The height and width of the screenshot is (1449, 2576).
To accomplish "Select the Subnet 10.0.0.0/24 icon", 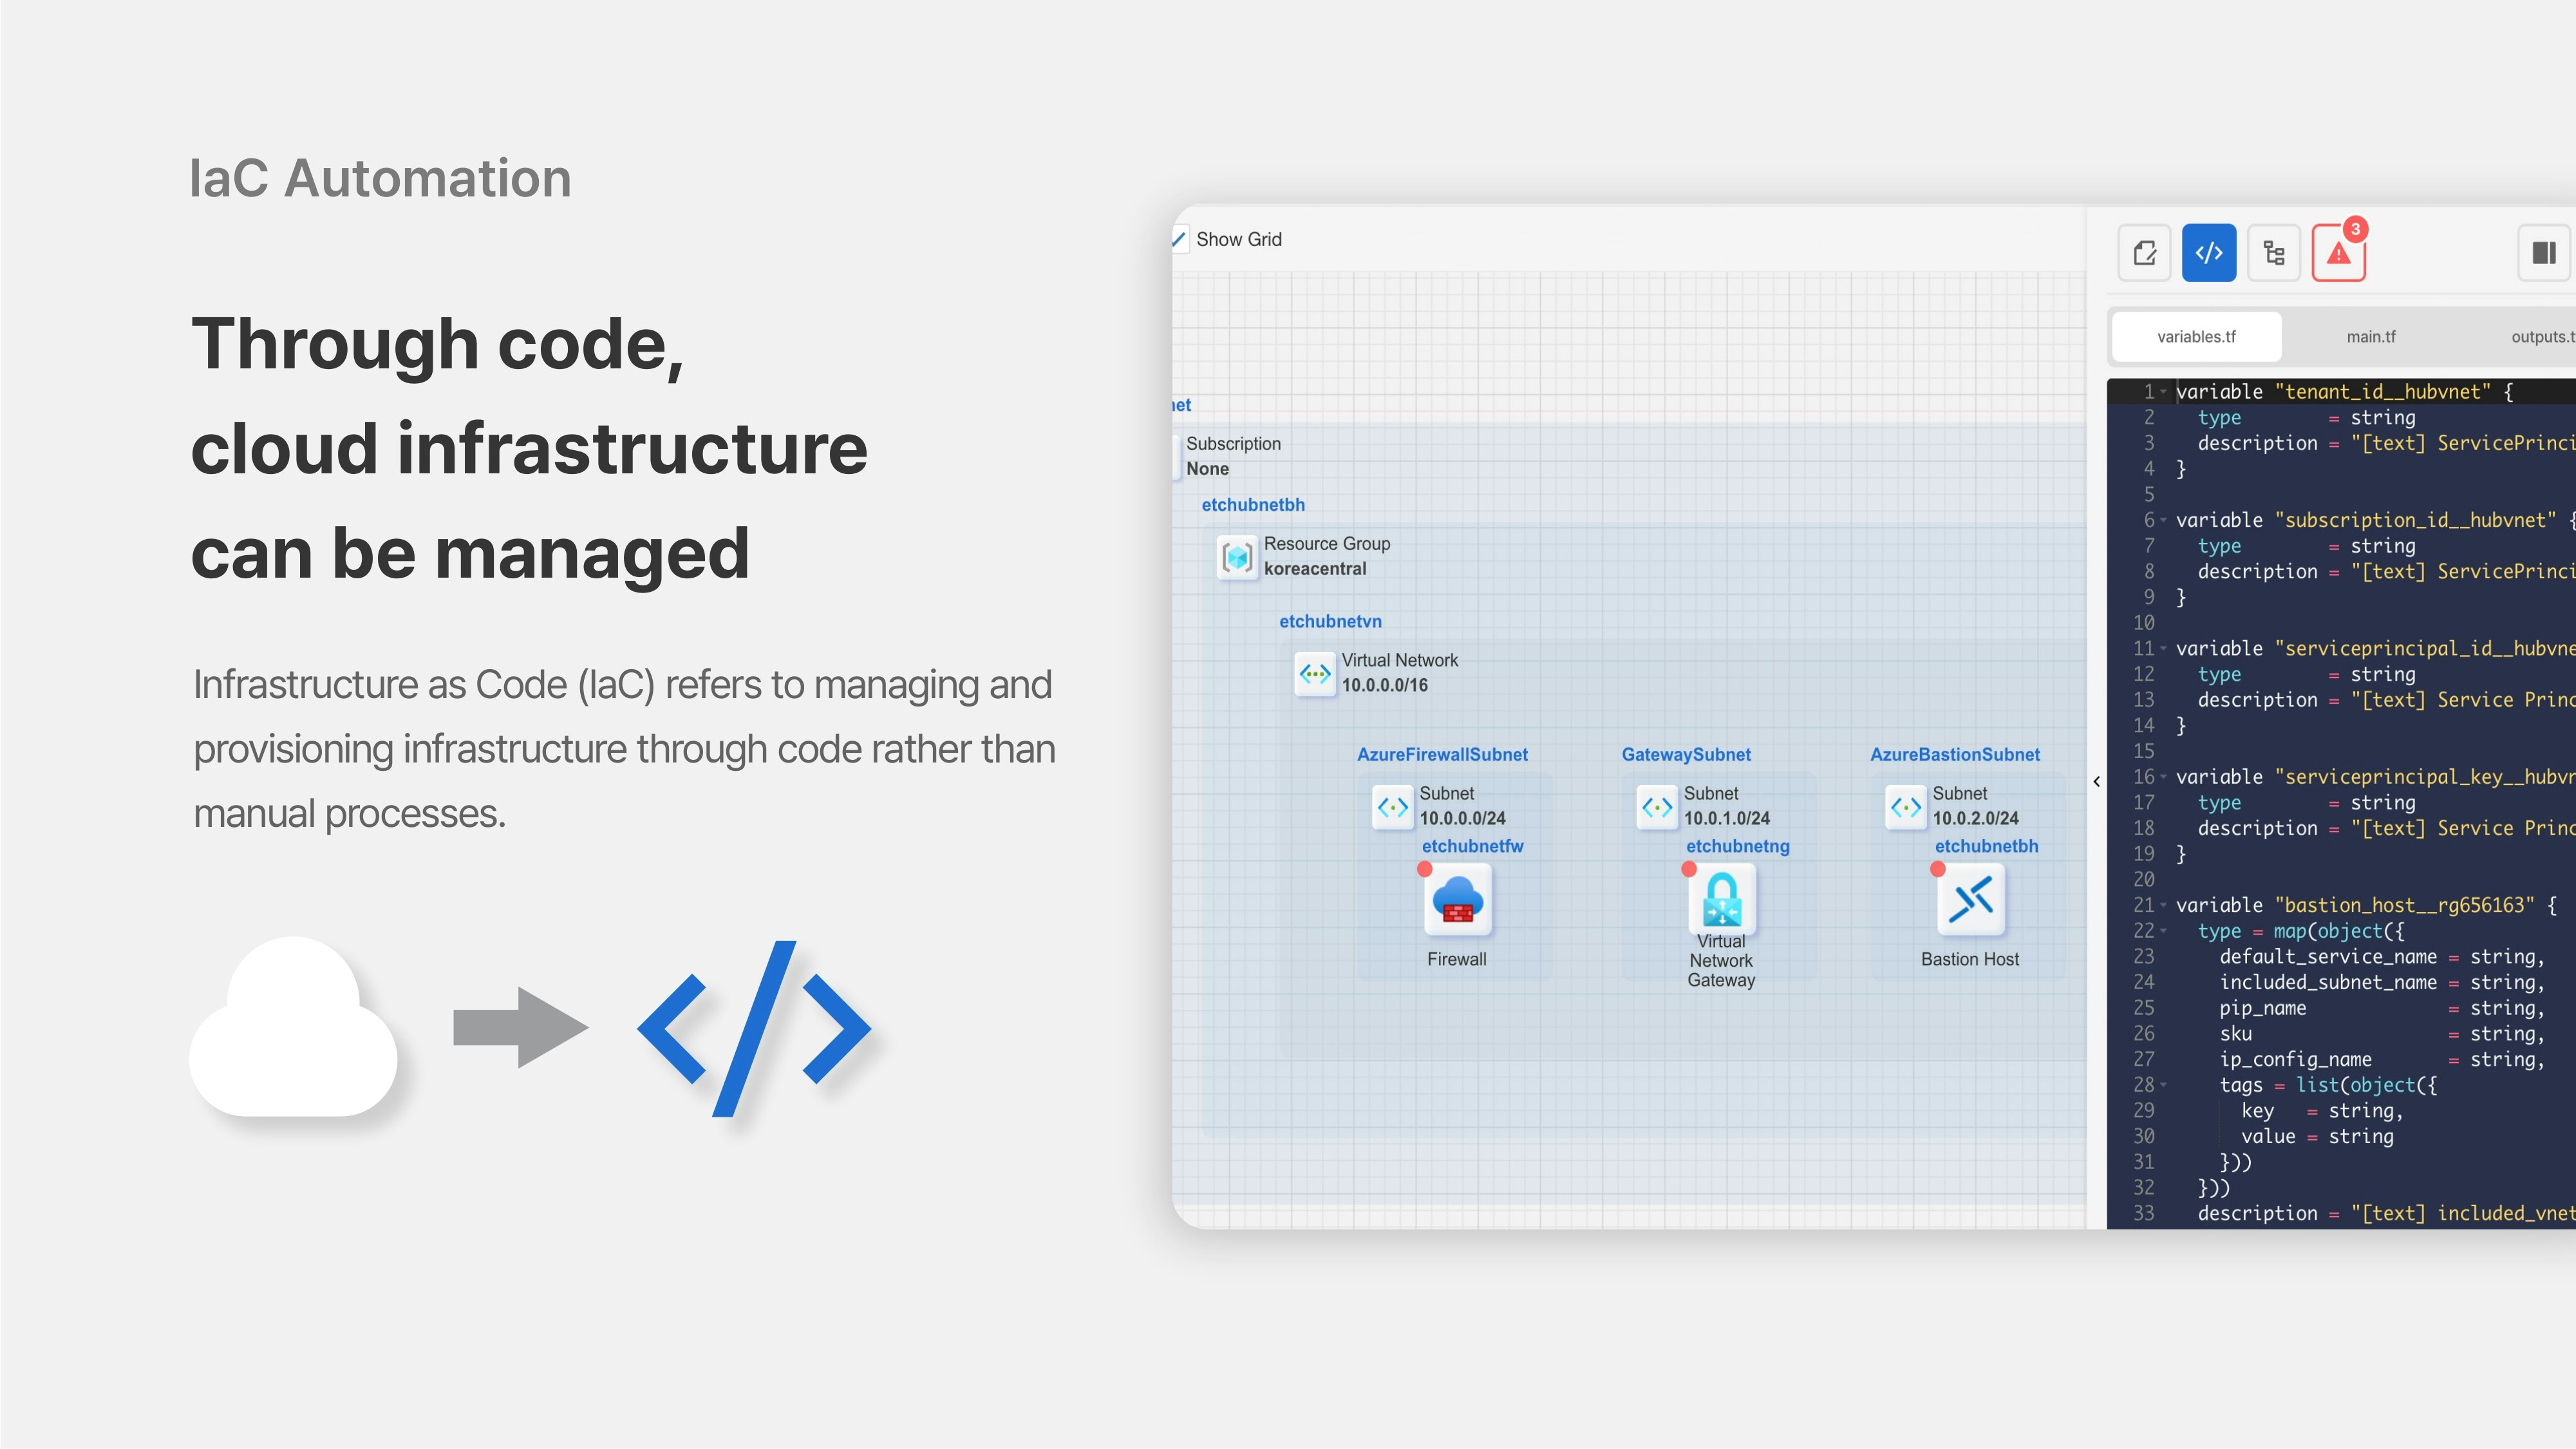I will click(1393, 807).
